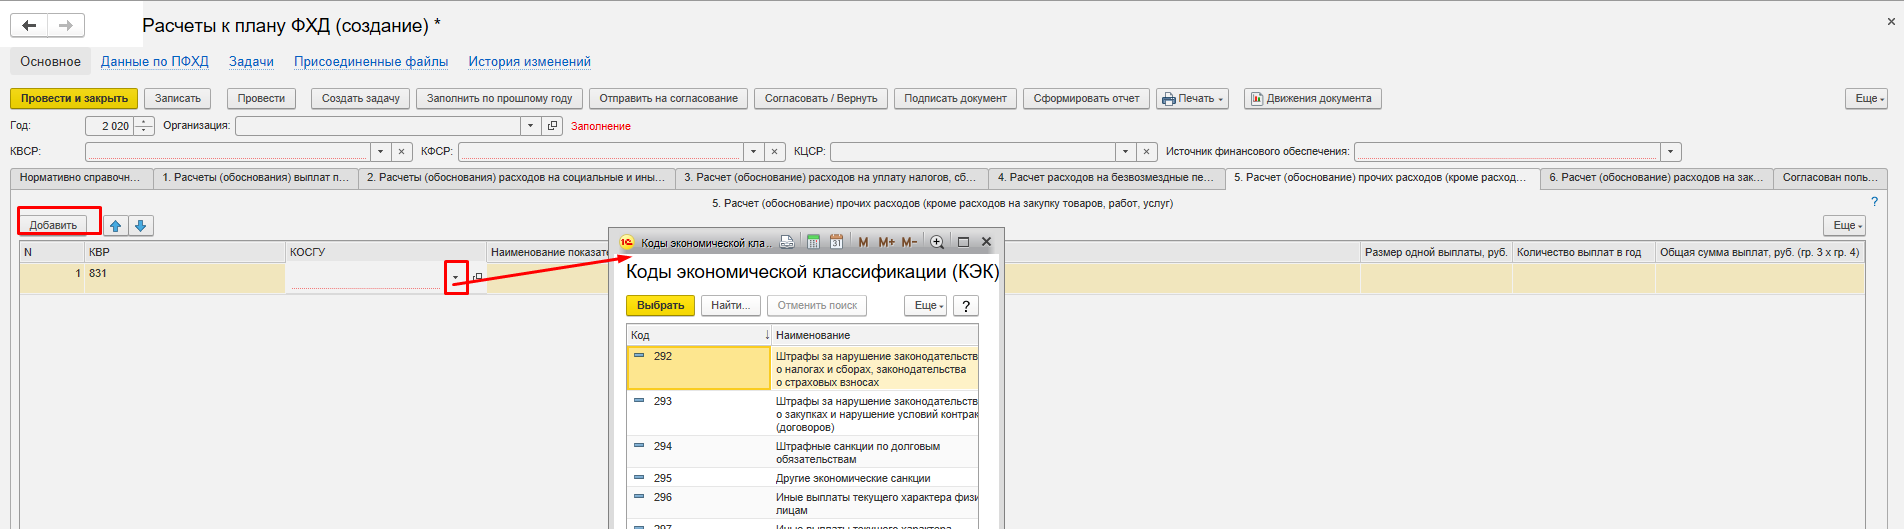Click Отправить на согласование button
The height and width of the screenshot is (529, 1904).
tap(668, 98)
